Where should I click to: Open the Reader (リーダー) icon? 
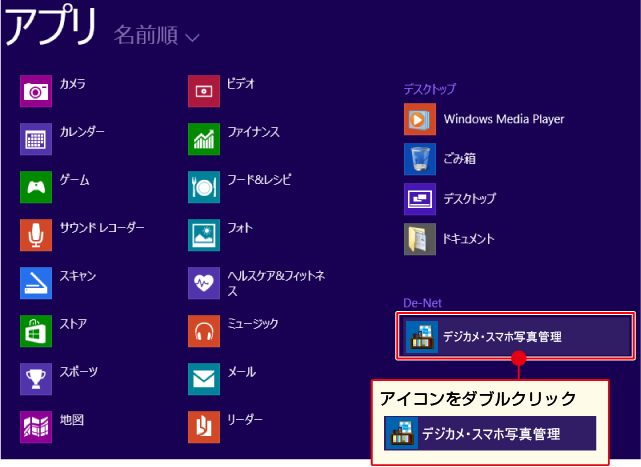tap(204, 427)
